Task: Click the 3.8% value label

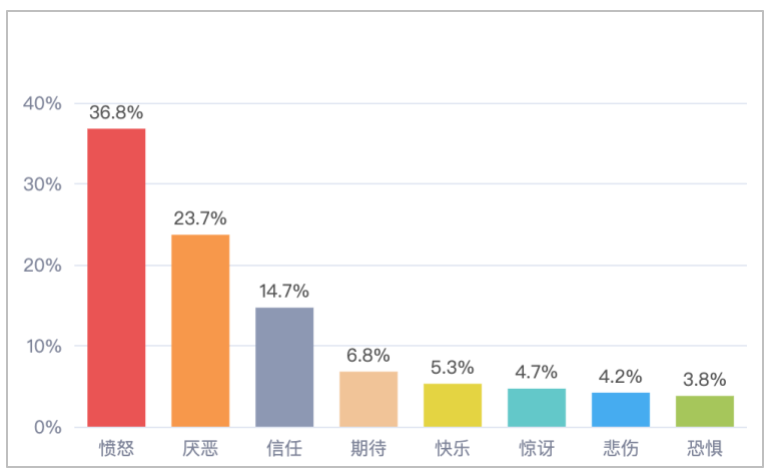Action: click(x=704, y=380)
